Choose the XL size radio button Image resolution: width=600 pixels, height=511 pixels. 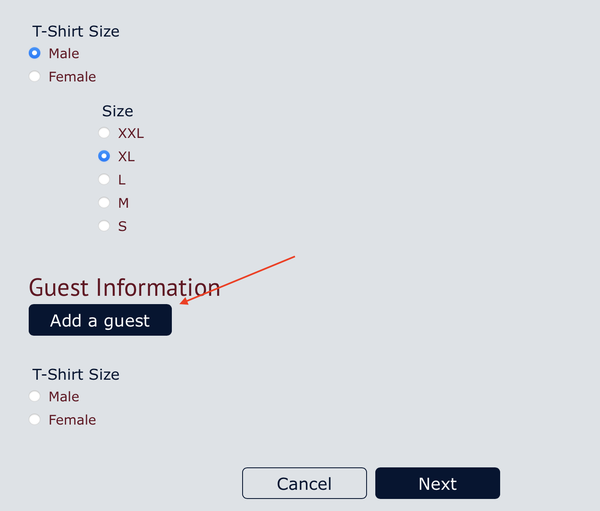click(104, 156)
